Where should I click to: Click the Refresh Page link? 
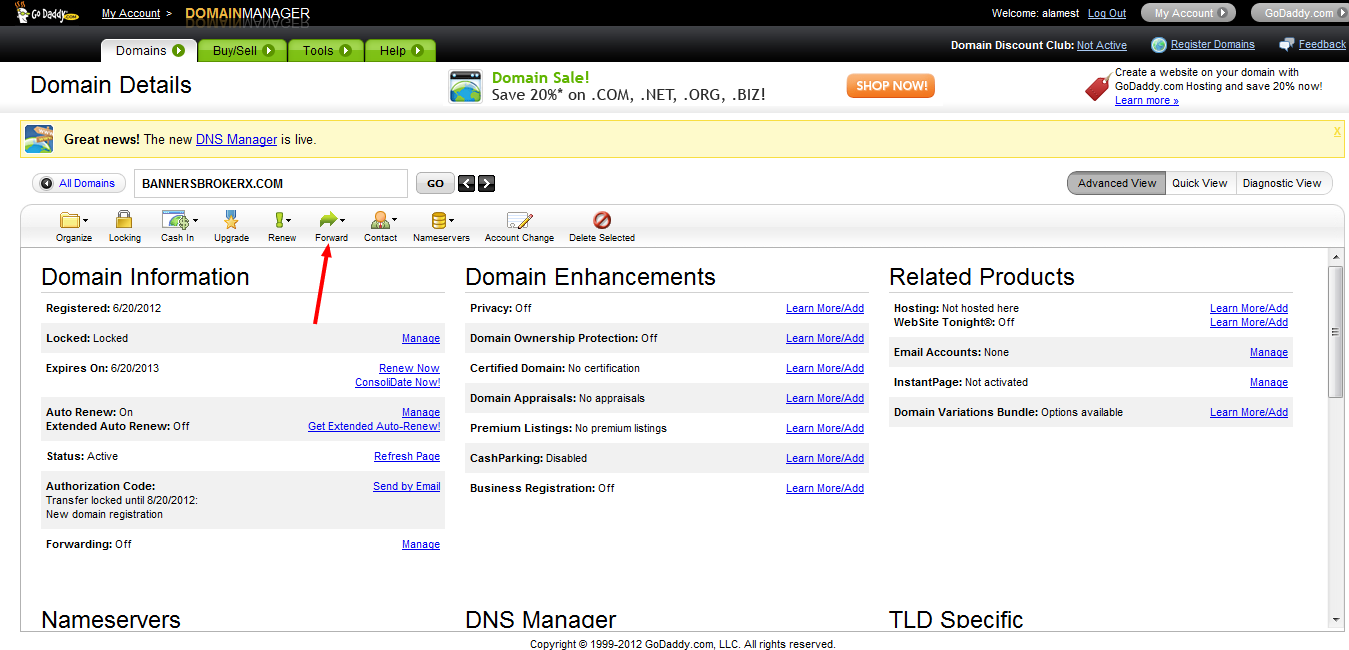(407, 456)
